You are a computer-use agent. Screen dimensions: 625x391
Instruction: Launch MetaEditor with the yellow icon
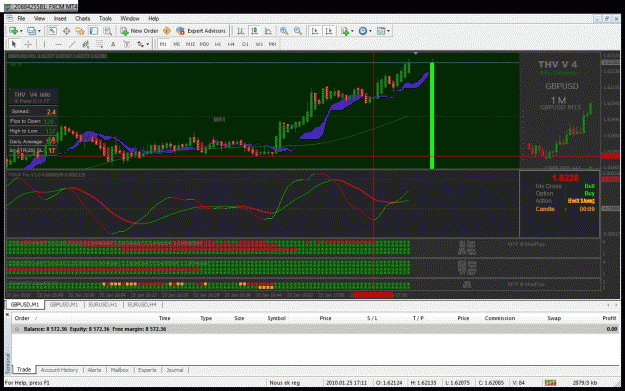pyautogui.click(x=167, y=31)
